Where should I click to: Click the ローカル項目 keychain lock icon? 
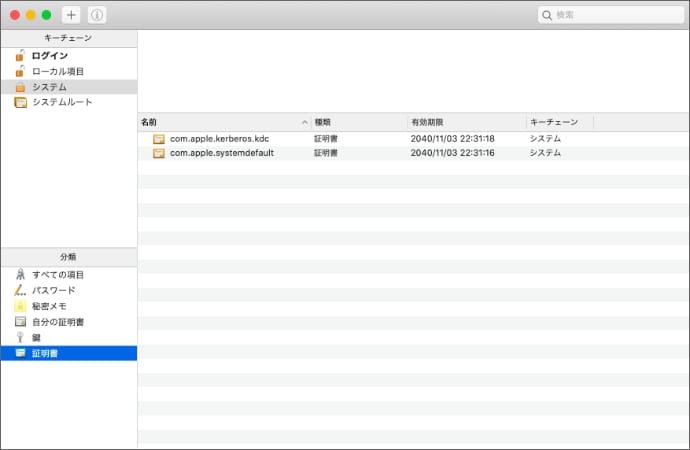pyautogui.click(x=20, y=71)
